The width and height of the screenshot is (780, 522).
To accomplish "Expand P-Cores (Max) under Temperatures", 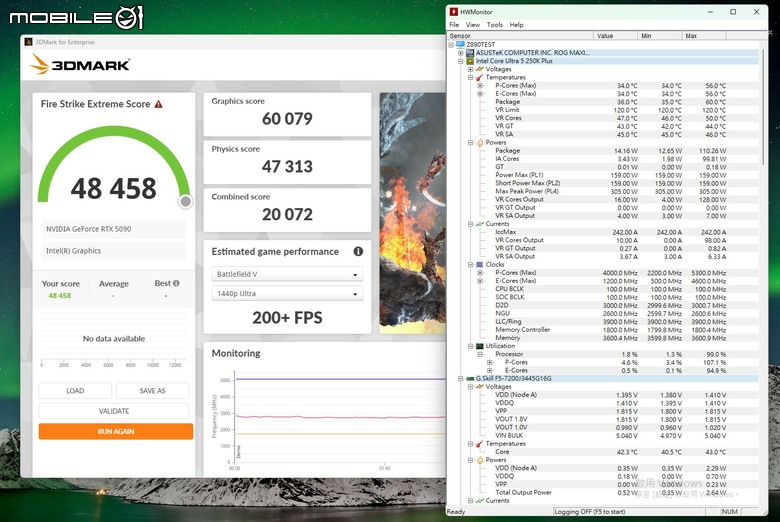I will [x=480, y=86].
